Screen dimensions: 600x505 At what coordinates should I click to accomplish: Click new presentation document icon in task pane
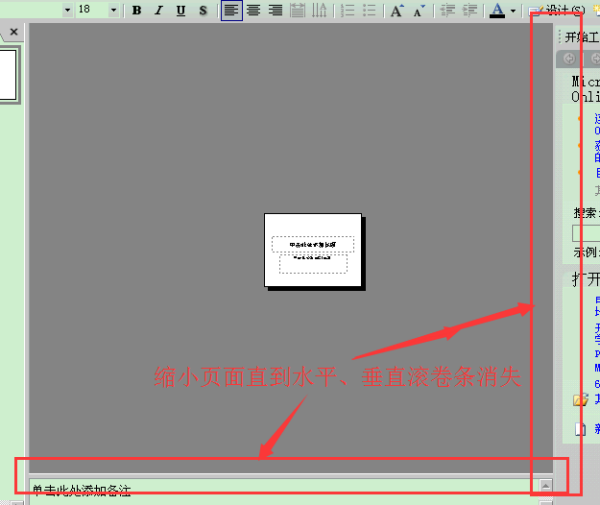tap(580, 429)
